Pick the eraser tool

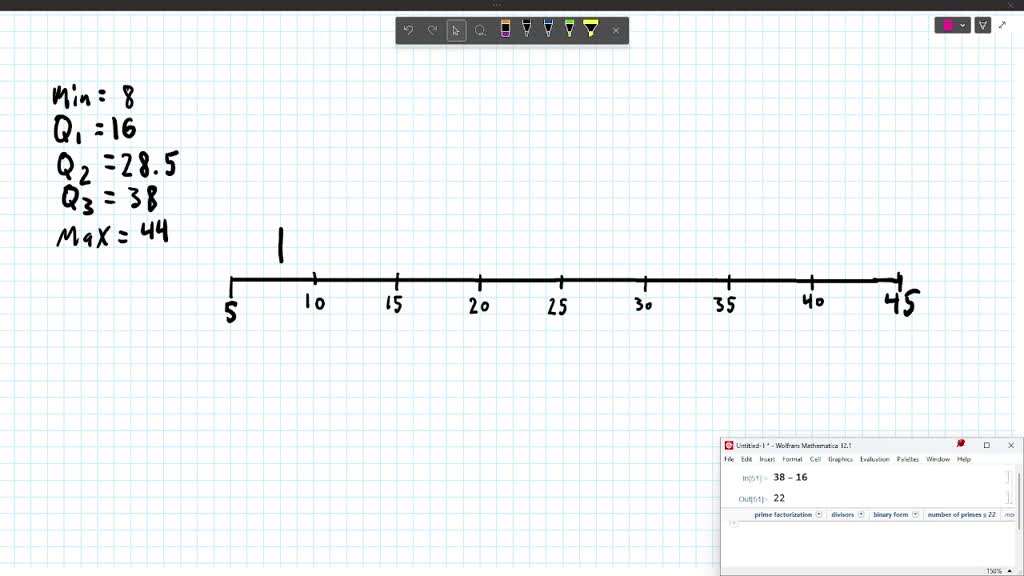(505, 30)
